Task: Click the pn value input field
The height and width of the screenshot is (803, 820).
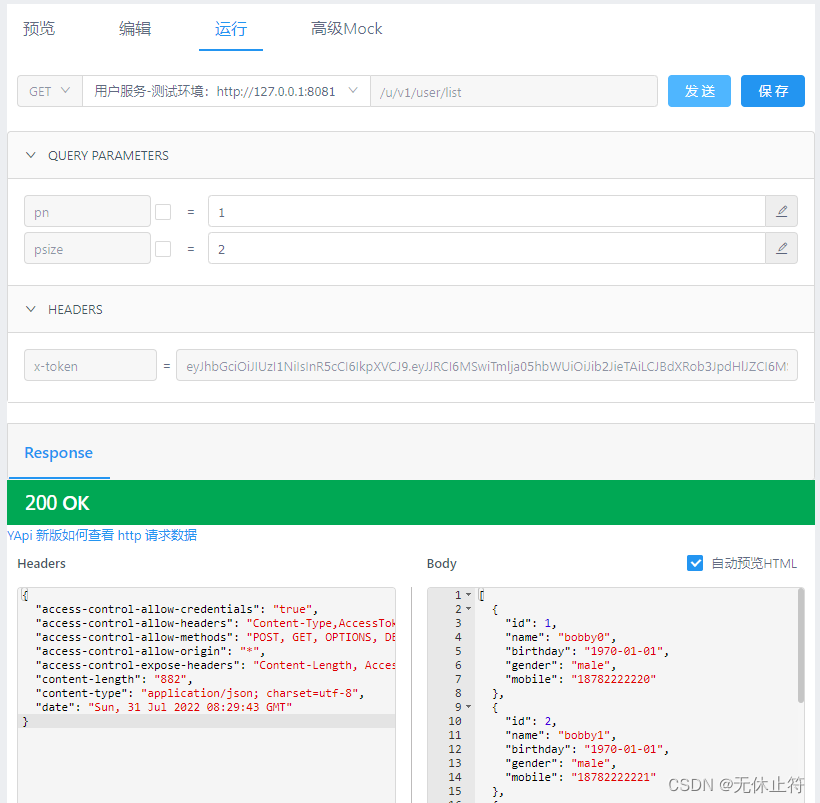Action: pos(487,211)
